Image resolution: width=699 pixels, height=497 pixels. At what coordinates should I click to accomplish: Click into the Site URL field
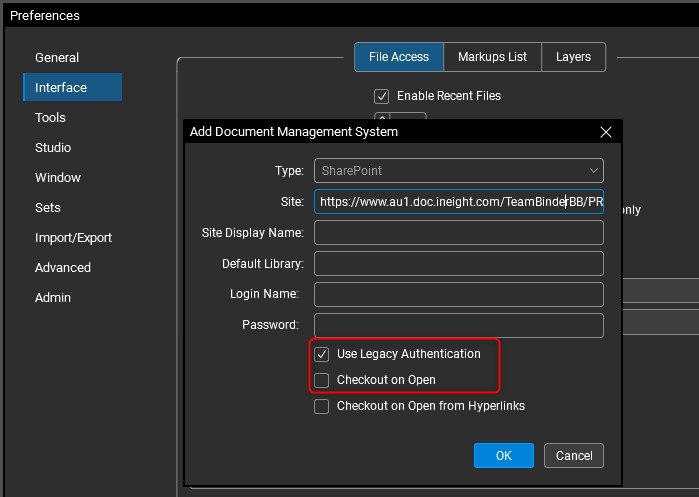pos(459,202)
